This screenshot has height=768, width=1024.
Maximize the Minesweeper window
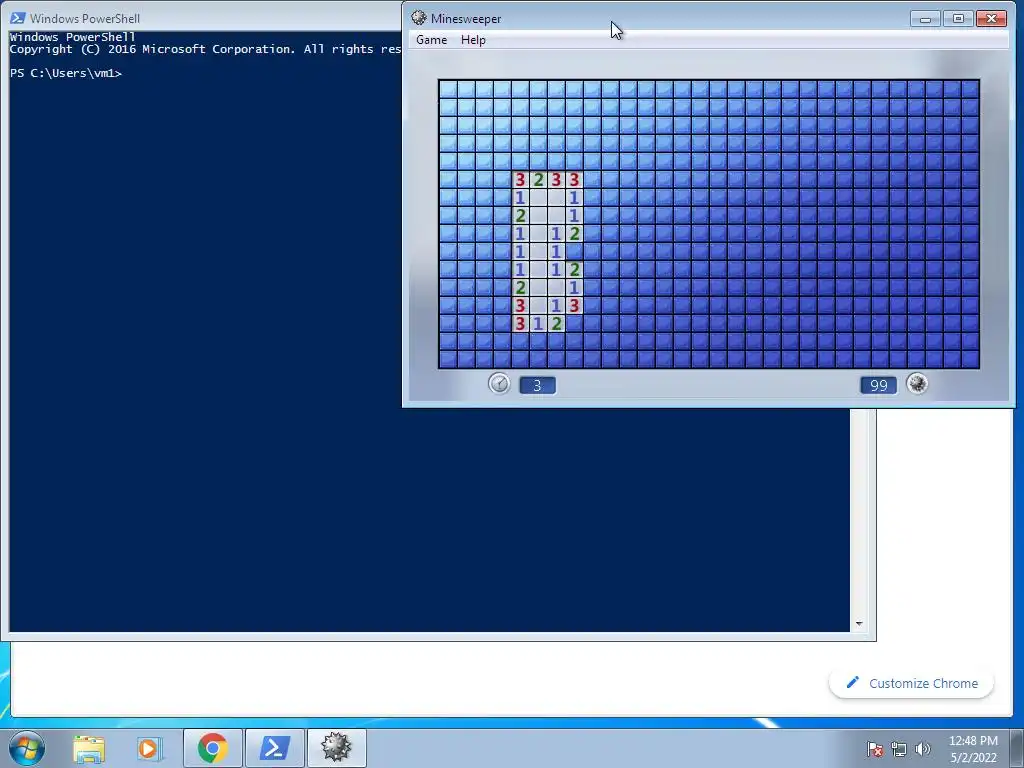pyautogui.click(x=958, y=18)
